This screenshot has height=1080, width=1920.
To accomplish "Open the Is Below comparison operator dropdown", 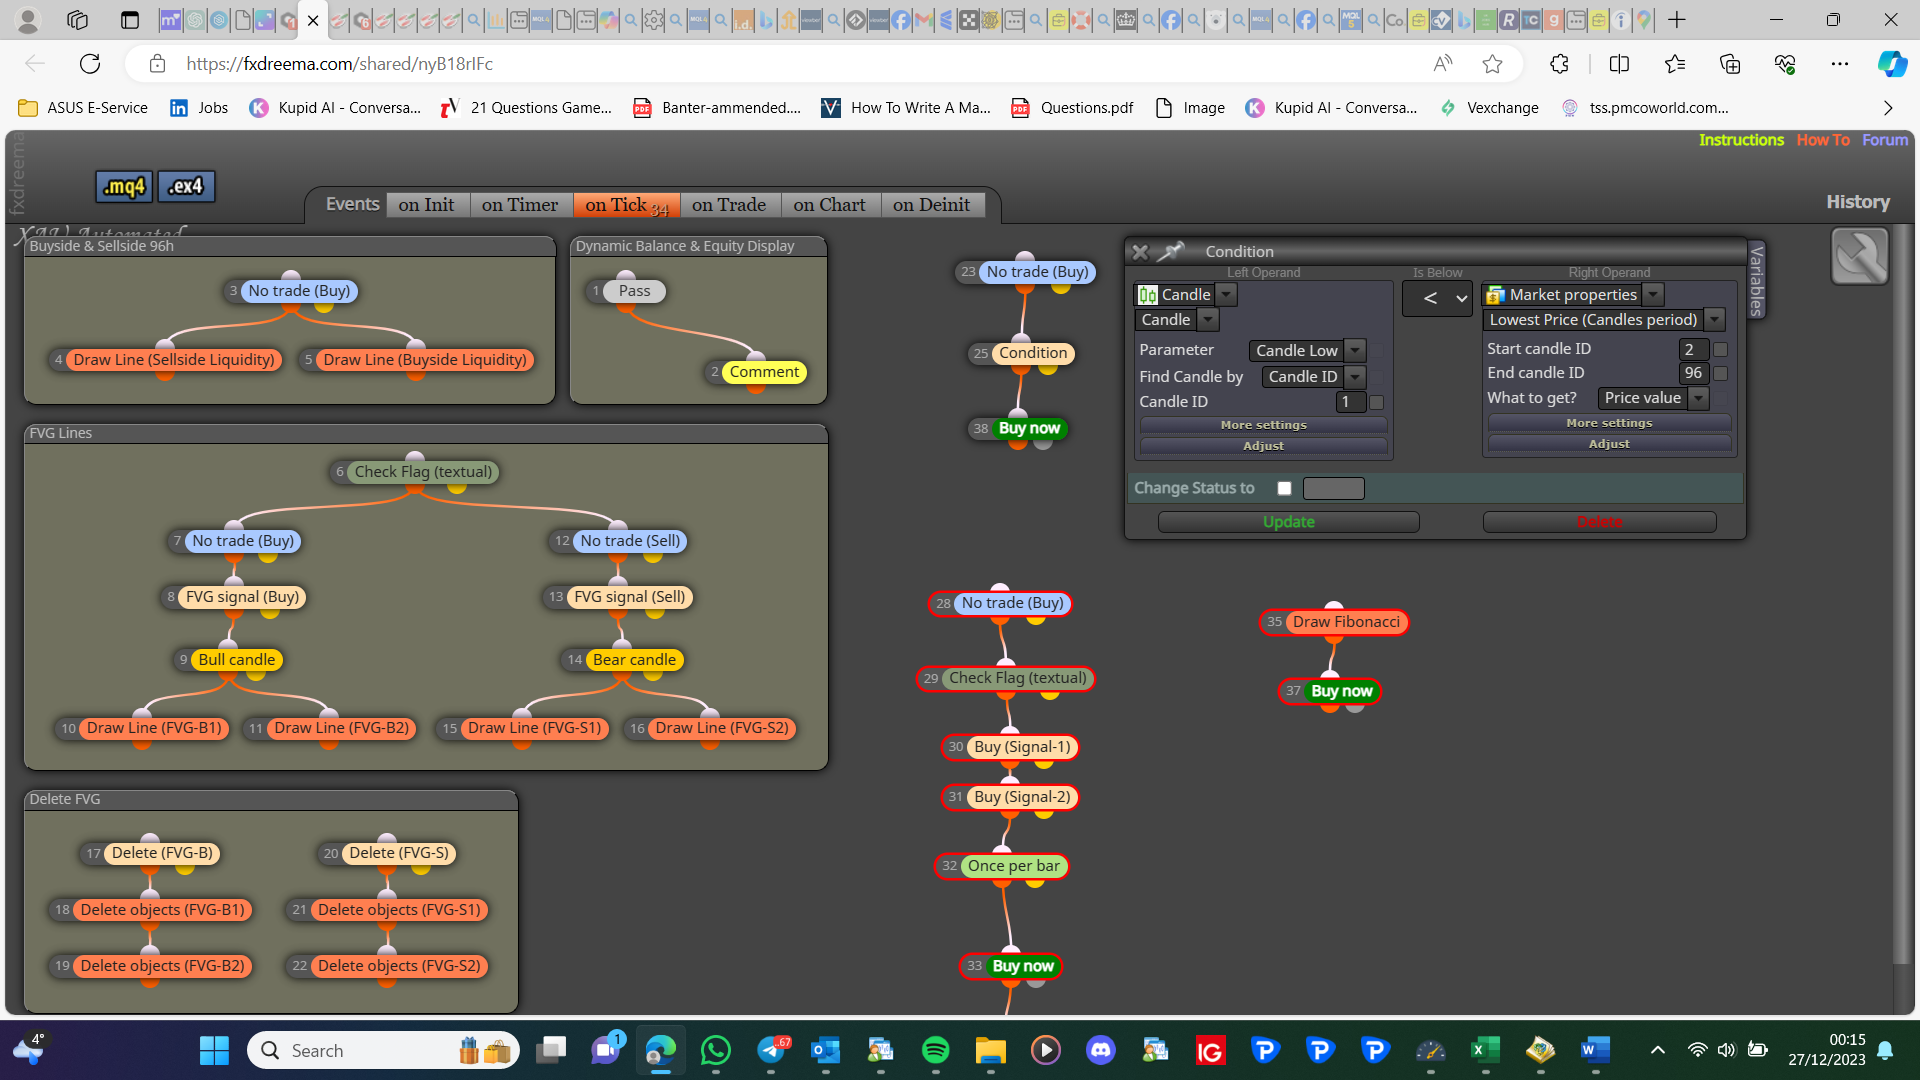I will click(1438, 298).
